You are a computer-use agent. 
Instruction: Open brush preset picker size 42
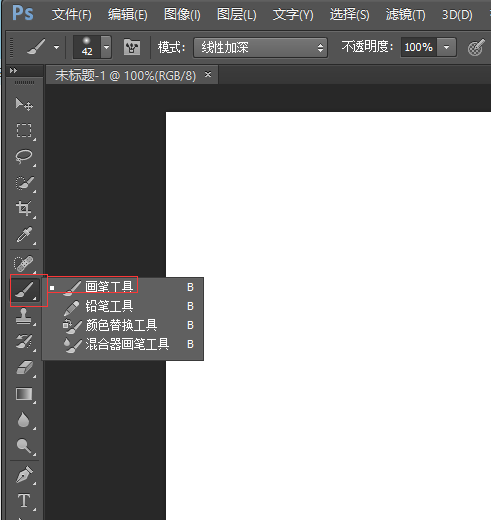(92, 47)
